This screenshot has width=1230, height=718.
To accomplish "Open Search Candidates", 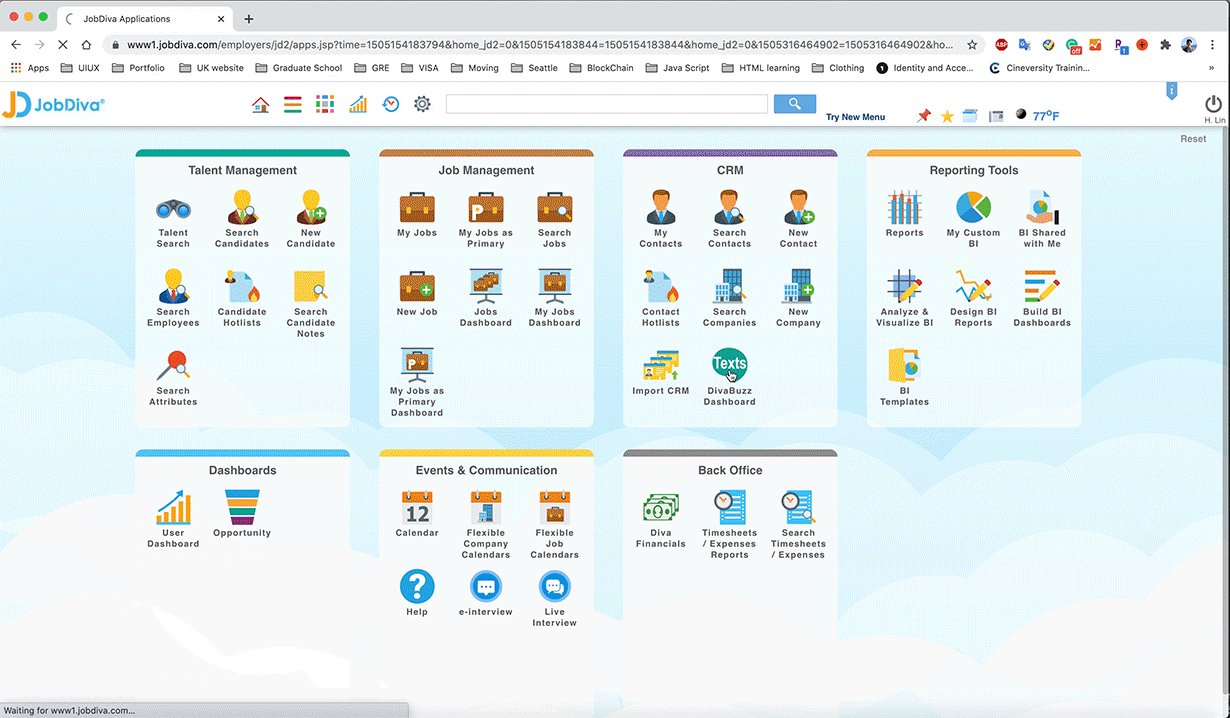I will [x=242, y=207].
